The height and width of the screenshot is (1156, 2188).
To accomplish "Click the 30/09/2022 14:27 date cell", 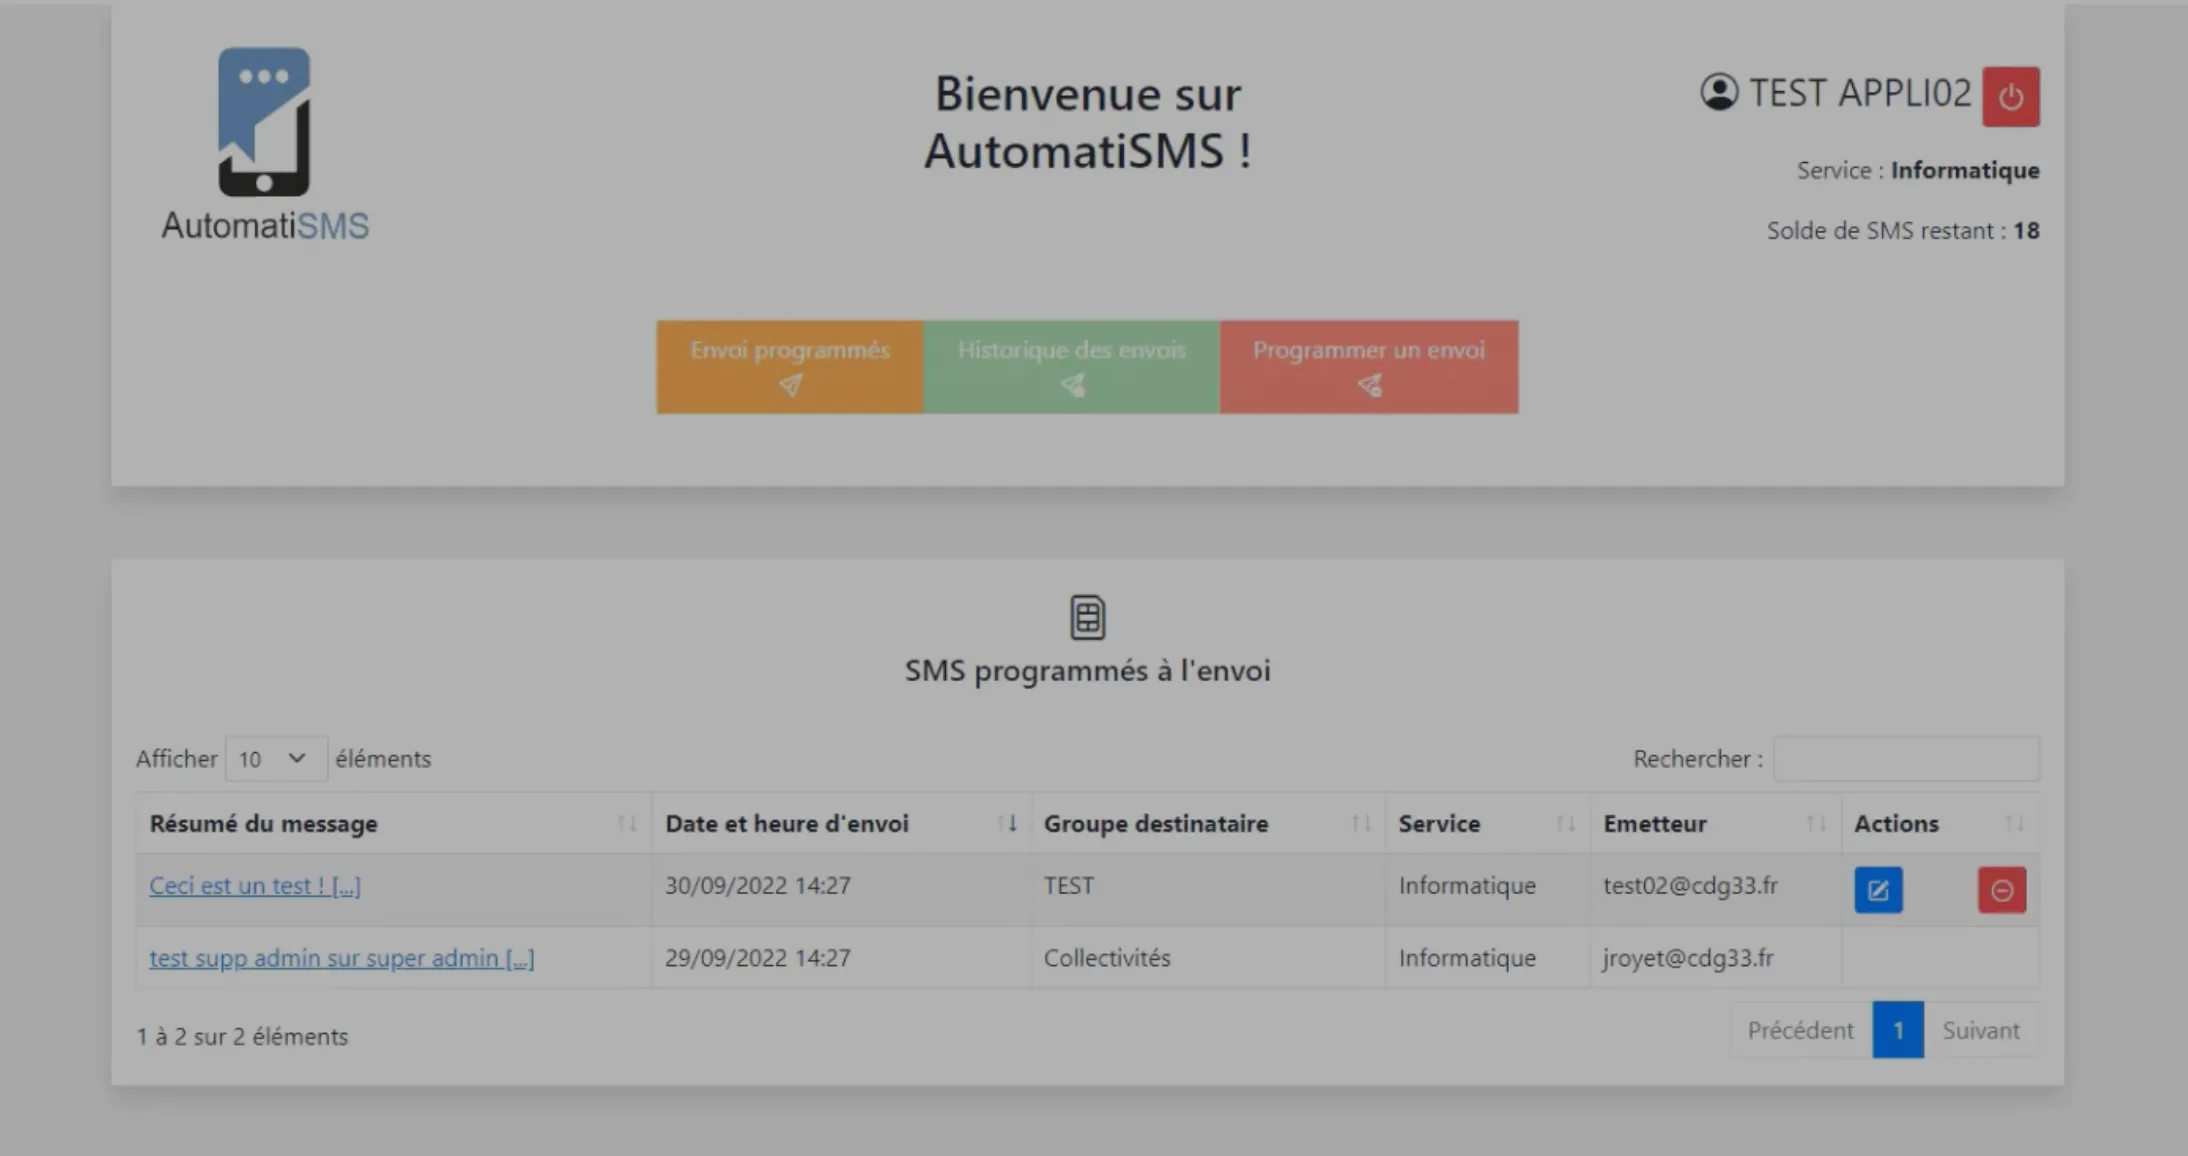I will pos(758,886).
